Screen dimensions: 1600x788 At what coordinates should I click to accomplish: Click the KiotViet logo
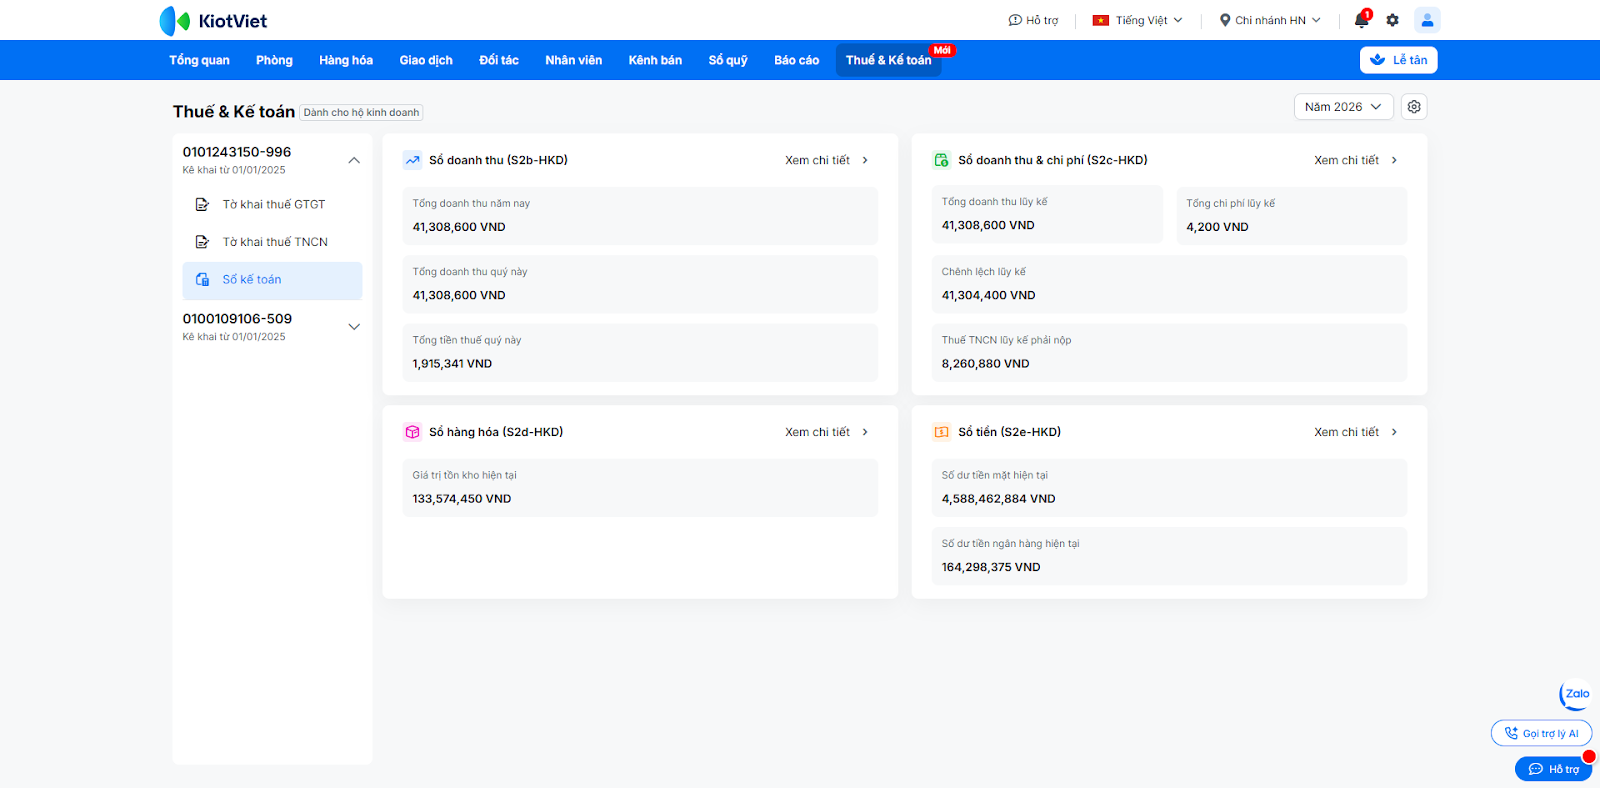(213, 20)
